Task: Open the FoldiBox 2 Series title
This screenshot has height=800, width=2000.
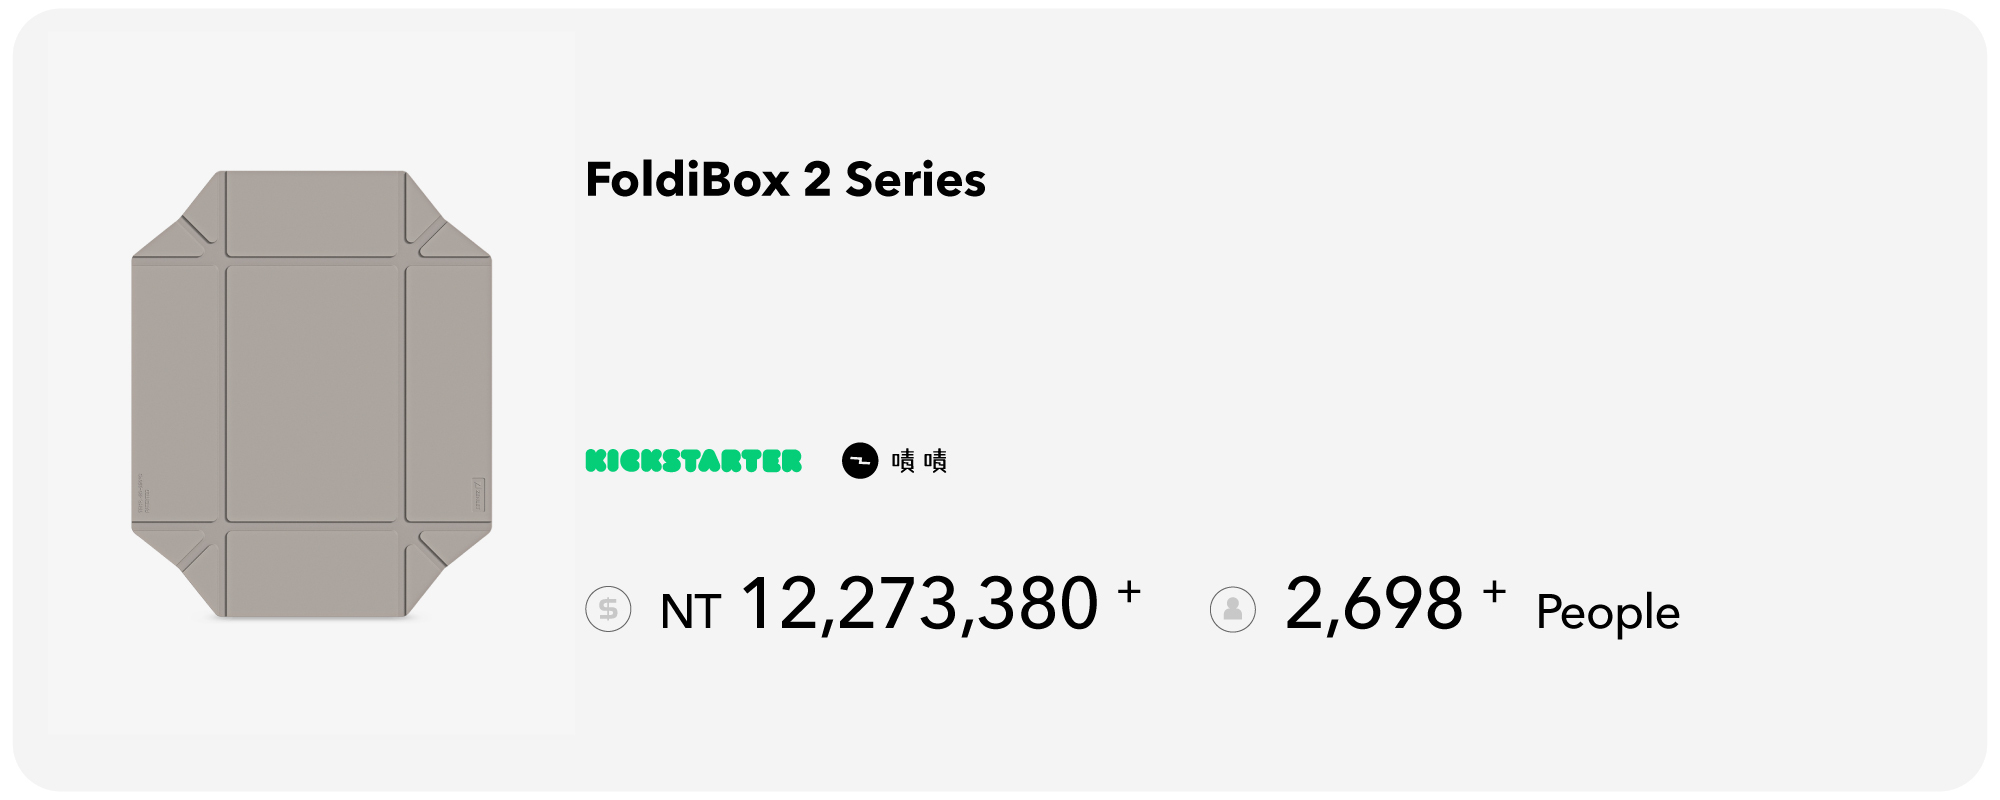Action: pos(785,180)
